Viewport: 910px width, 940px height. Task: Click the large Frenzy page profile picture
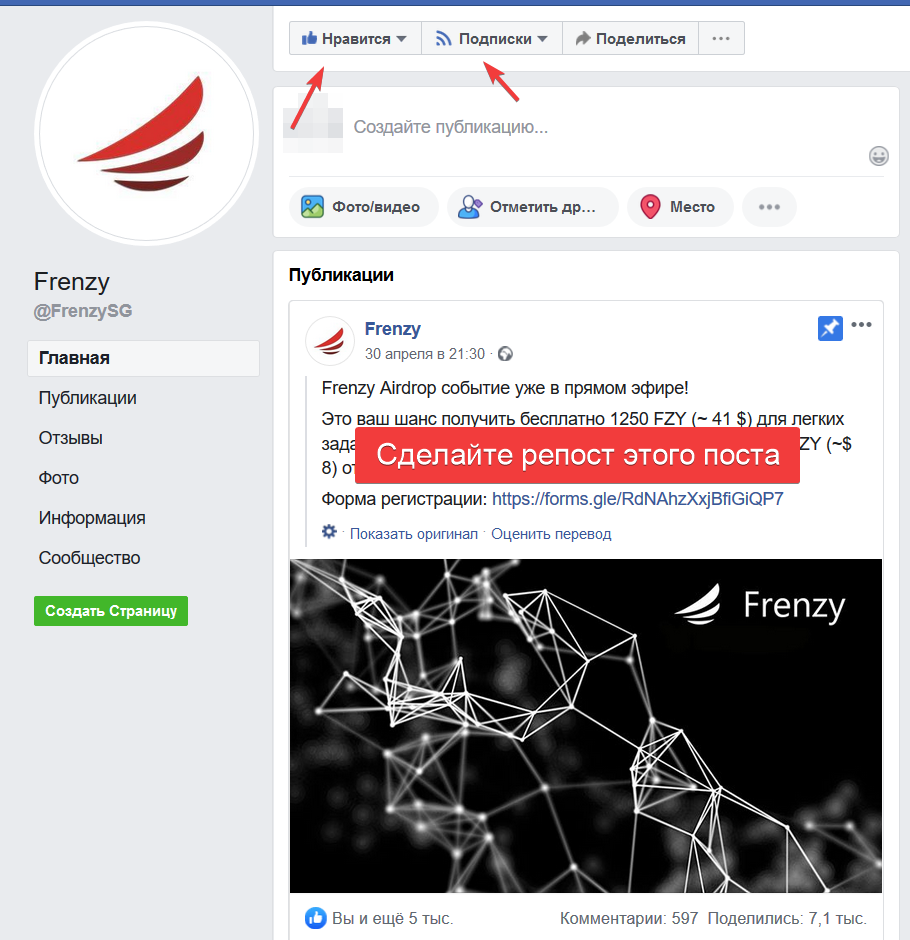tap(146, 133)
